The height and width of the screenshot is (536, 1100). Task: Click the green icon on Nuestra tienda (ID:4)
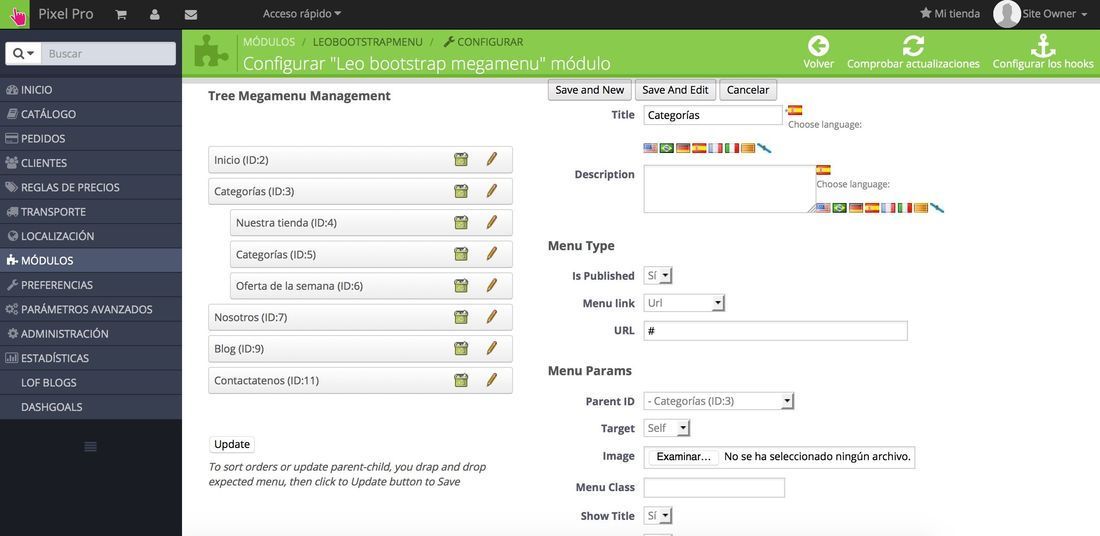(x=461, y=222)
